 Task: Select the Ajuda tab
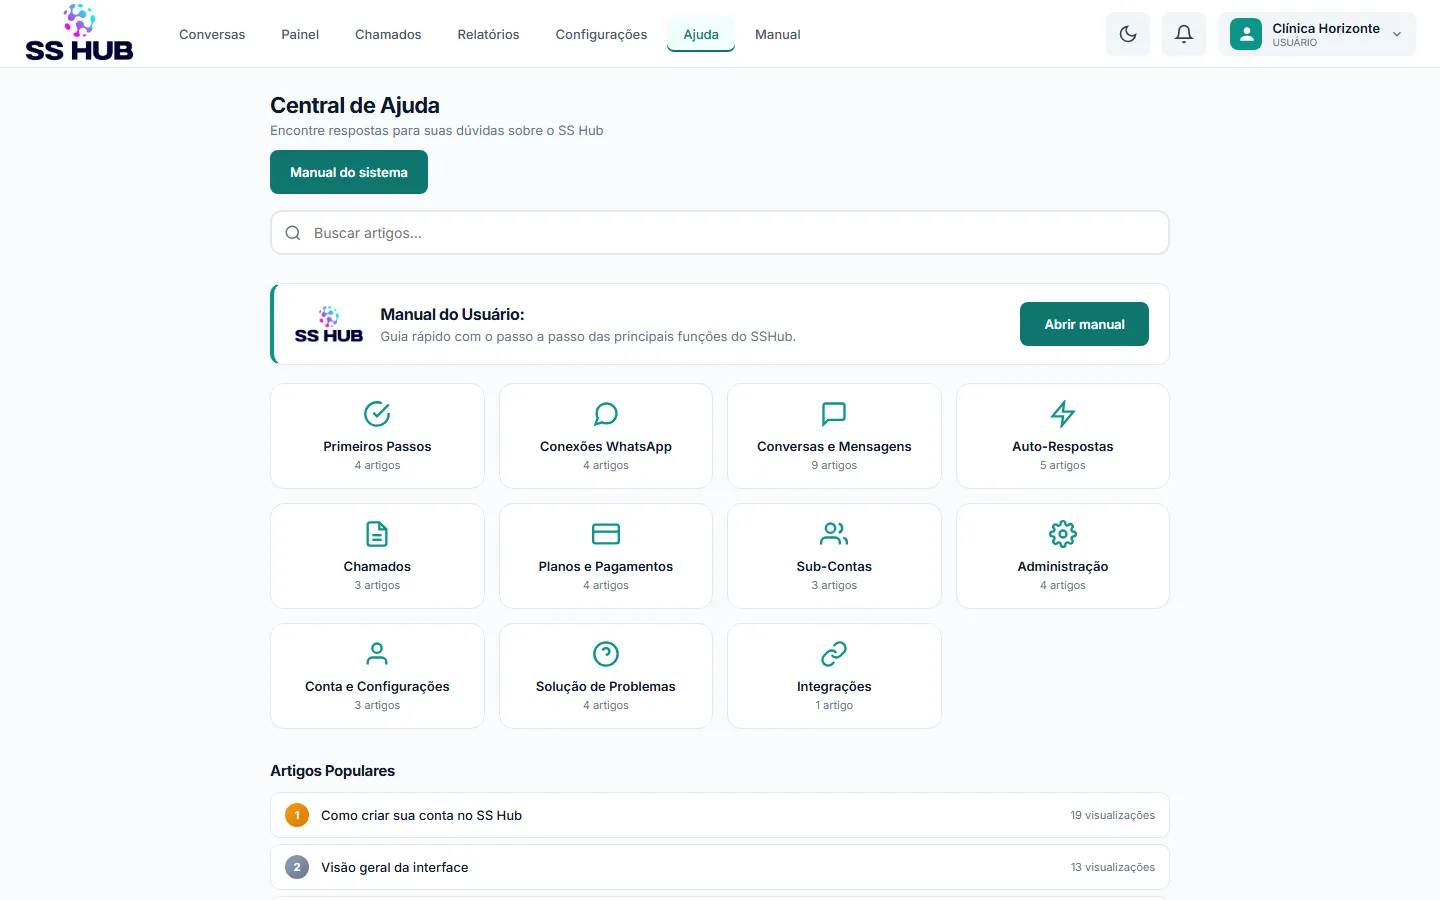pyautogui.click(x=701, y=34)
